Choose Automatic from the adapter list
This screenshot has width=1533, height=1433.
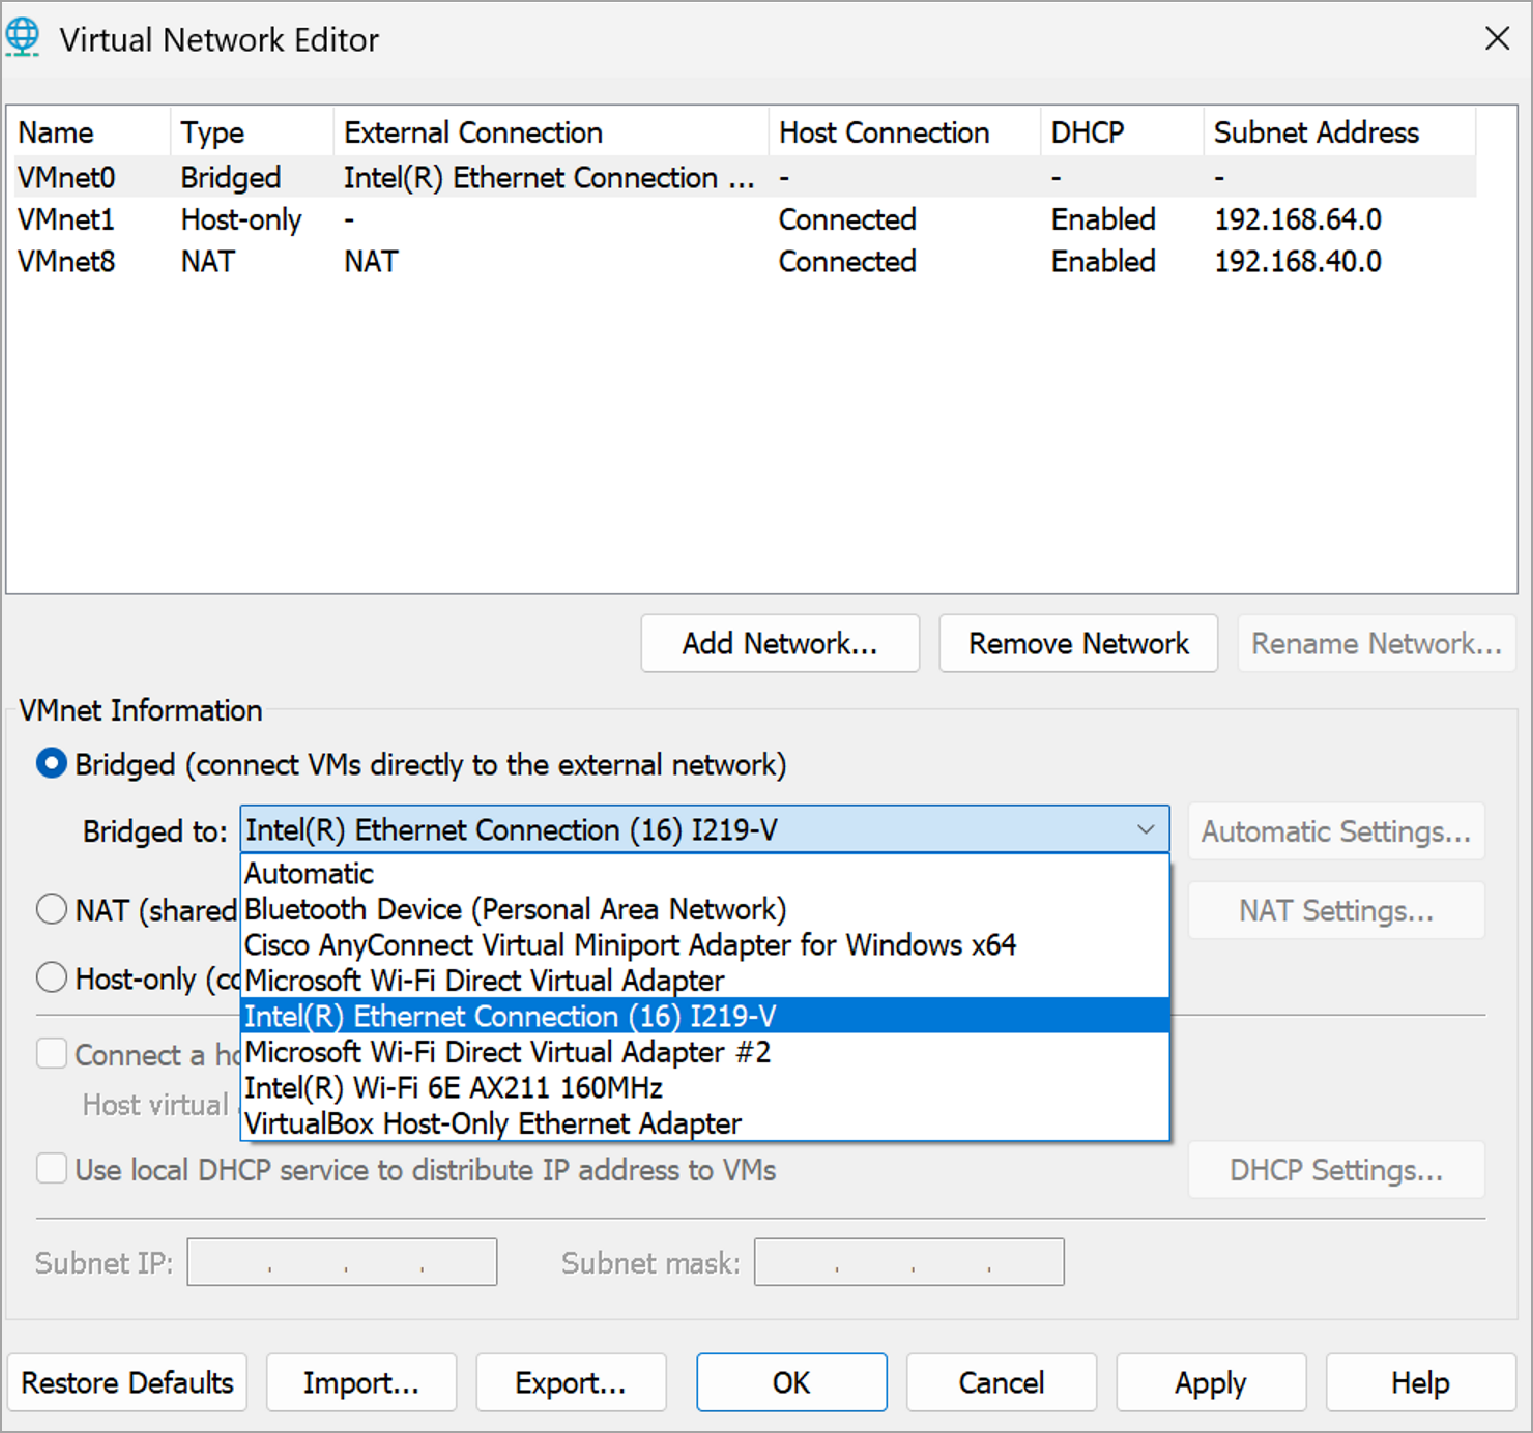309,873
